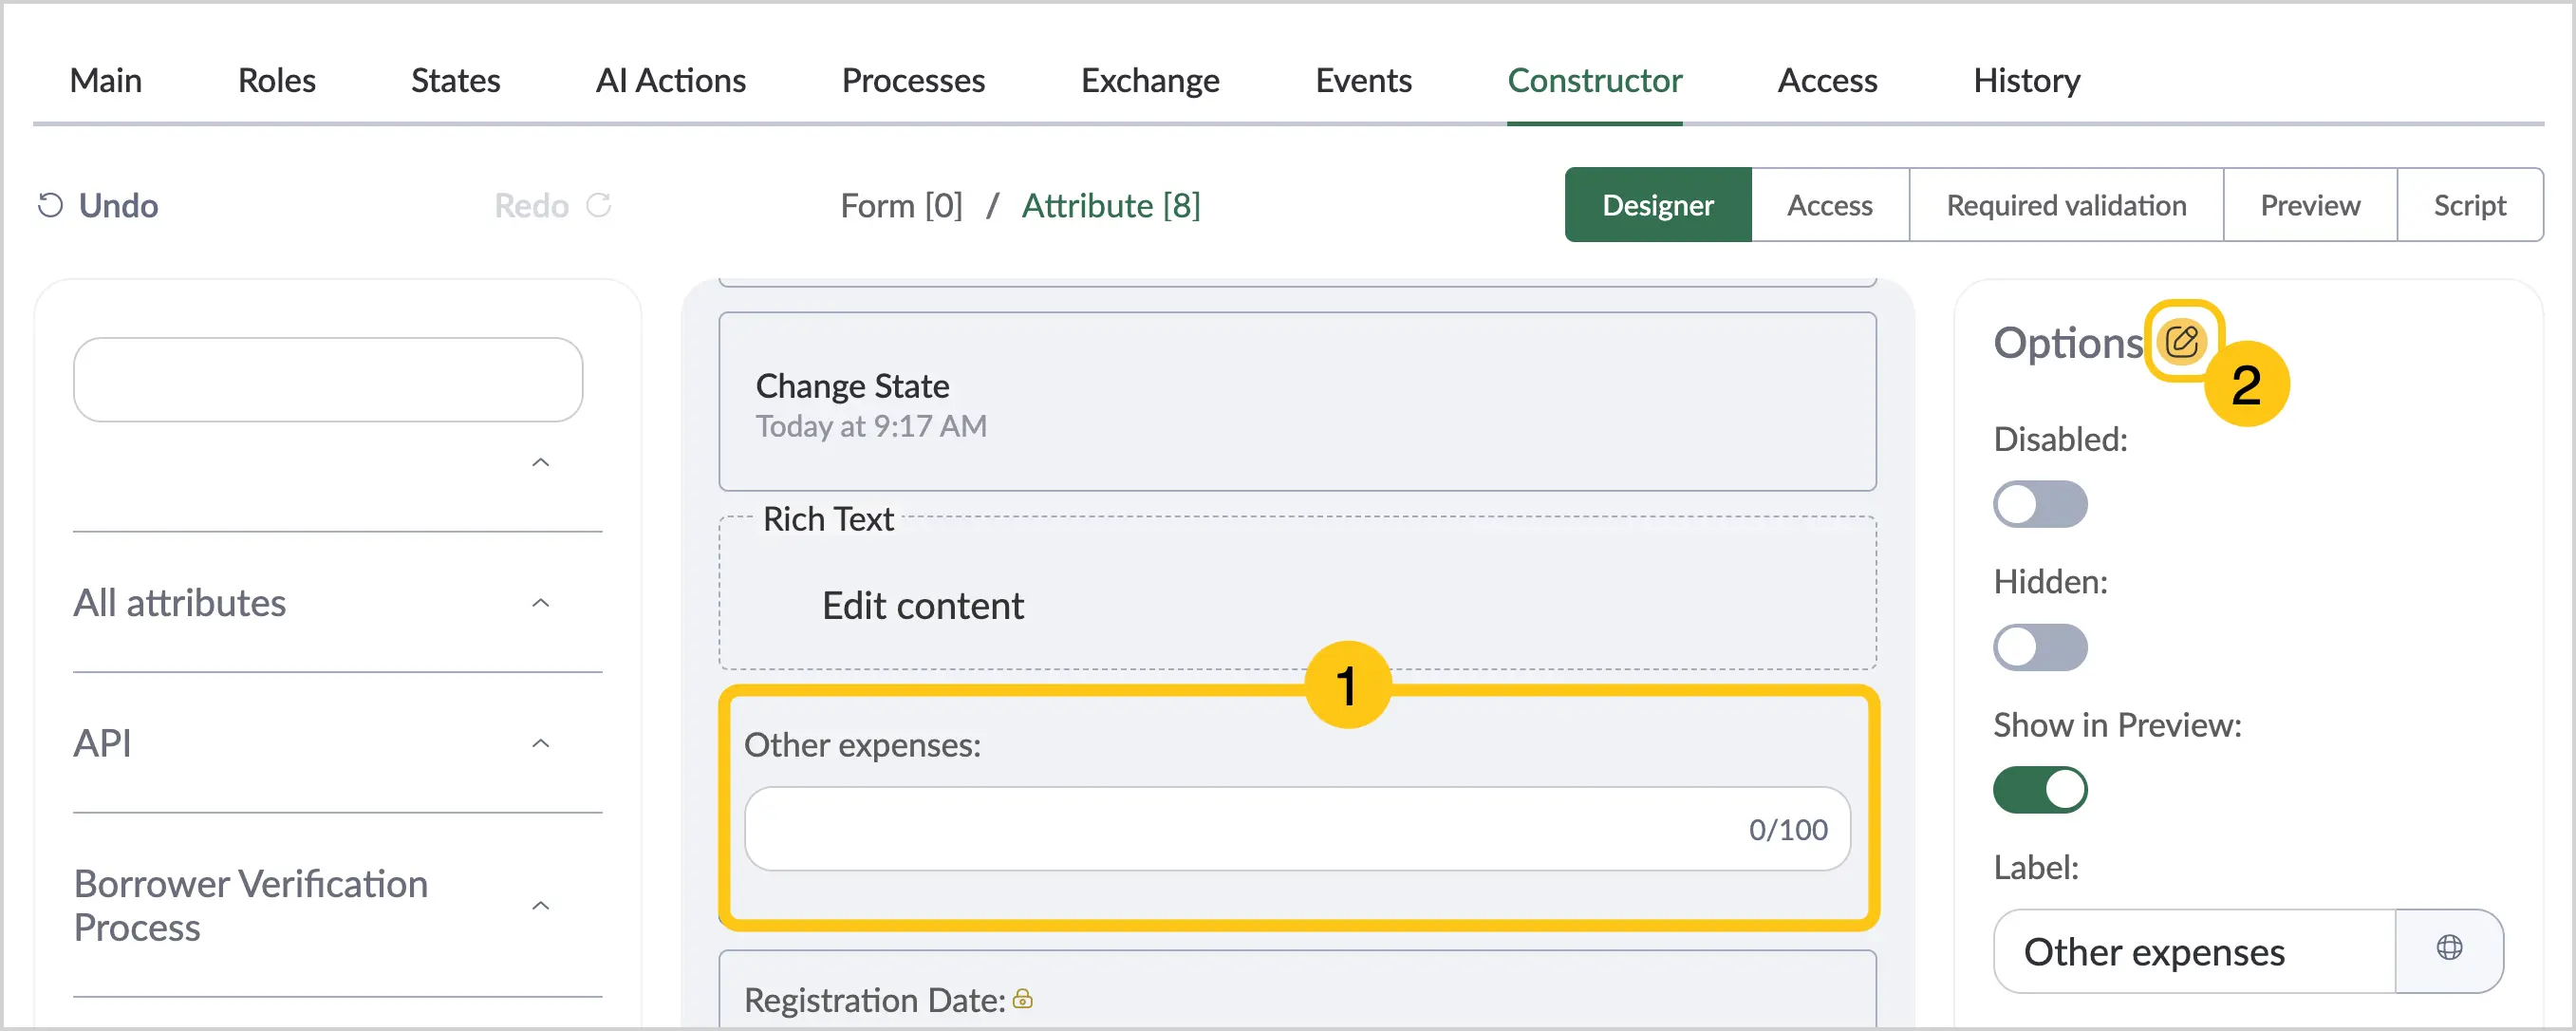Click the attribute search input field
The width and height of the screenshot is (2576, 1031).
(x=328, y=380)
